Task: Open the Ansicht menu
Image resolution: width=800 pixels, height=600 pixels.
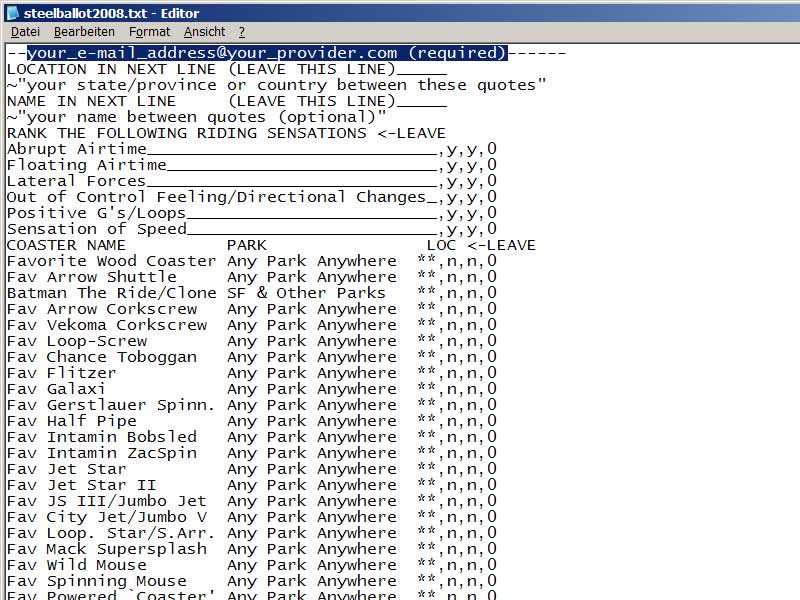Action: pyautogui.click(x=204, y=32)
